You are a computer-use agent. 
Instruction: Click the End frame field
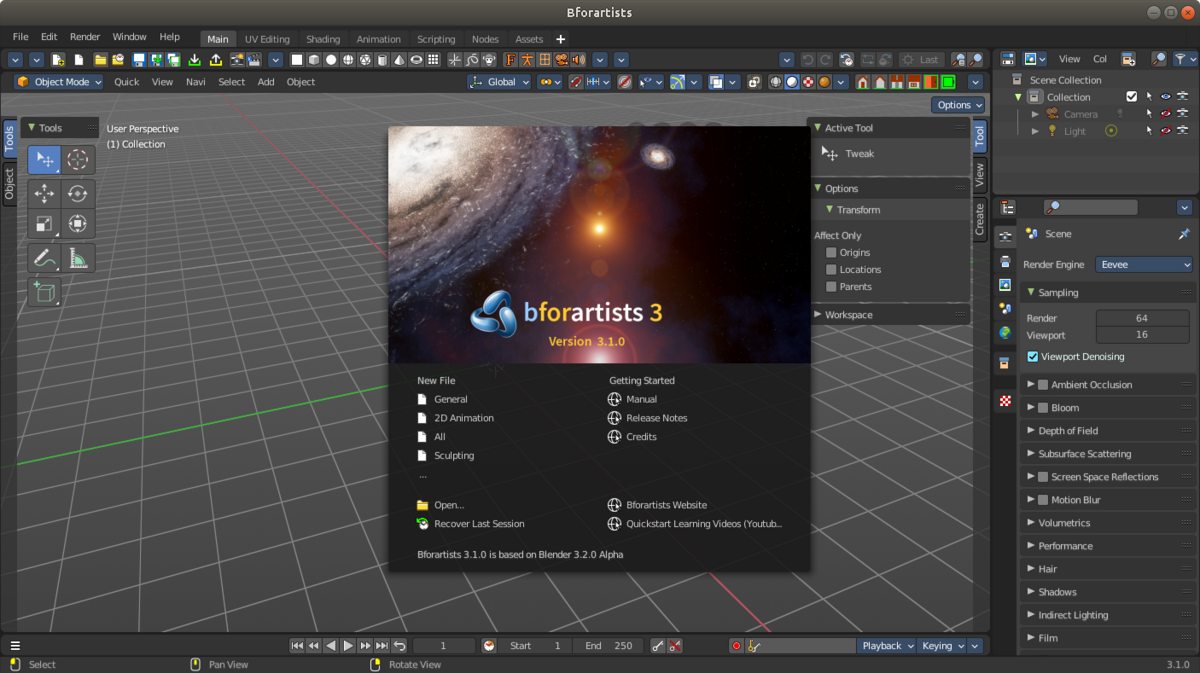[x=609, y=646]
